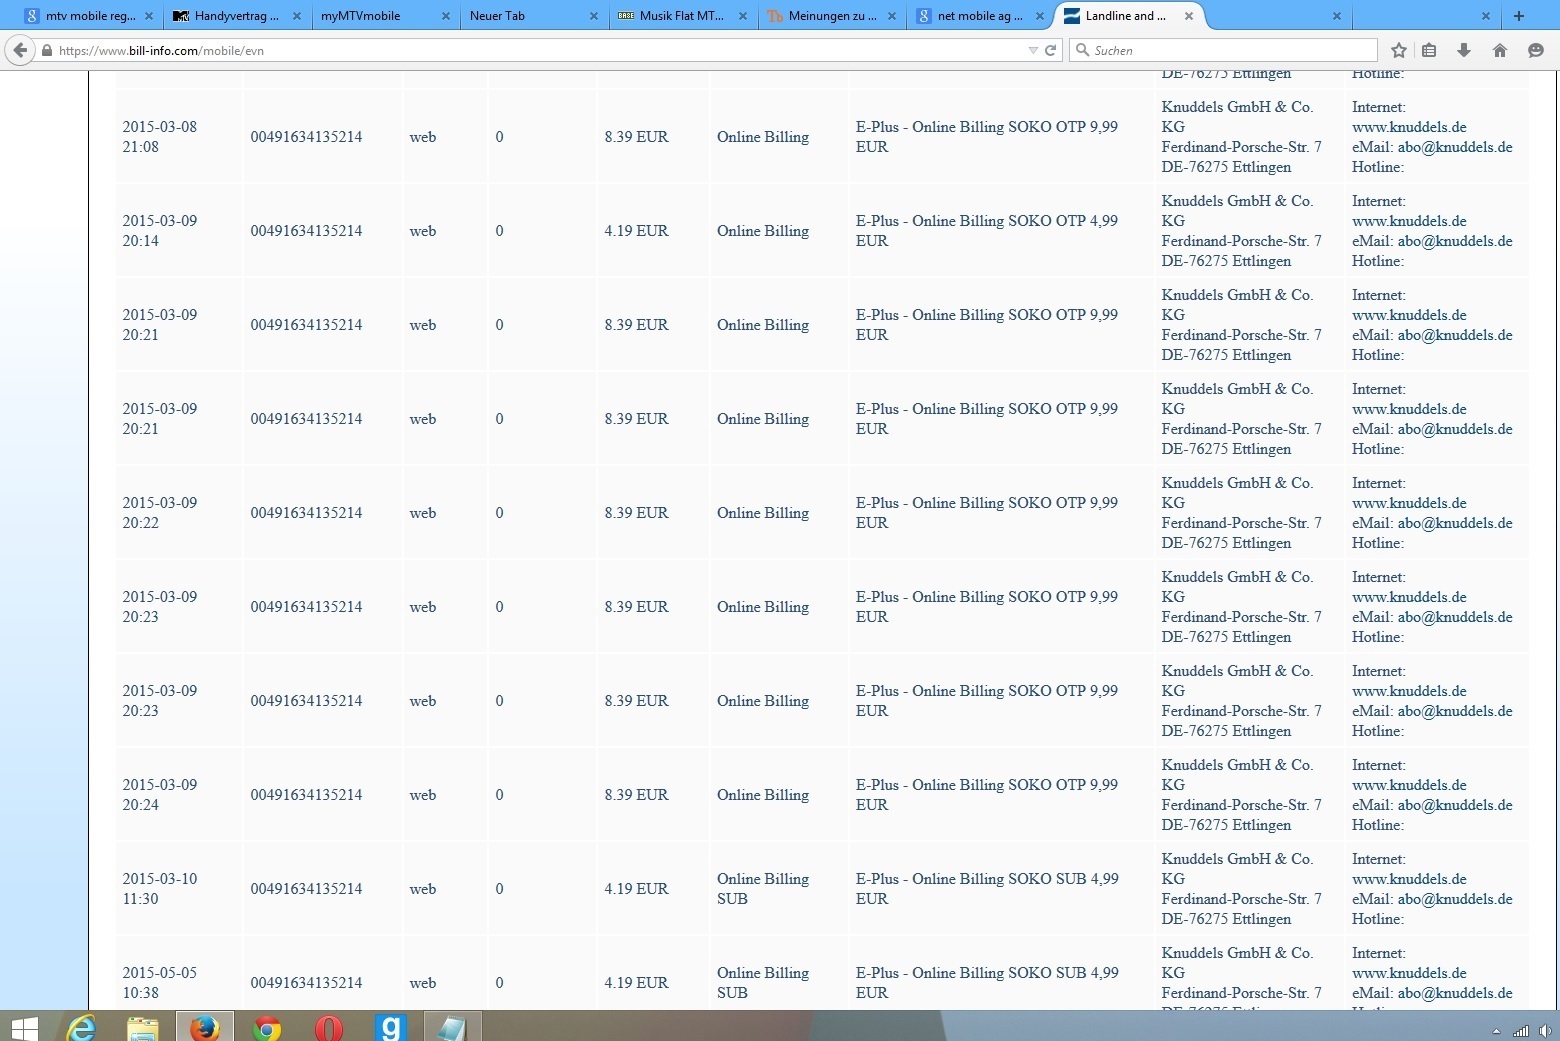Go to the Firefox home page icon

point(1499,50)
